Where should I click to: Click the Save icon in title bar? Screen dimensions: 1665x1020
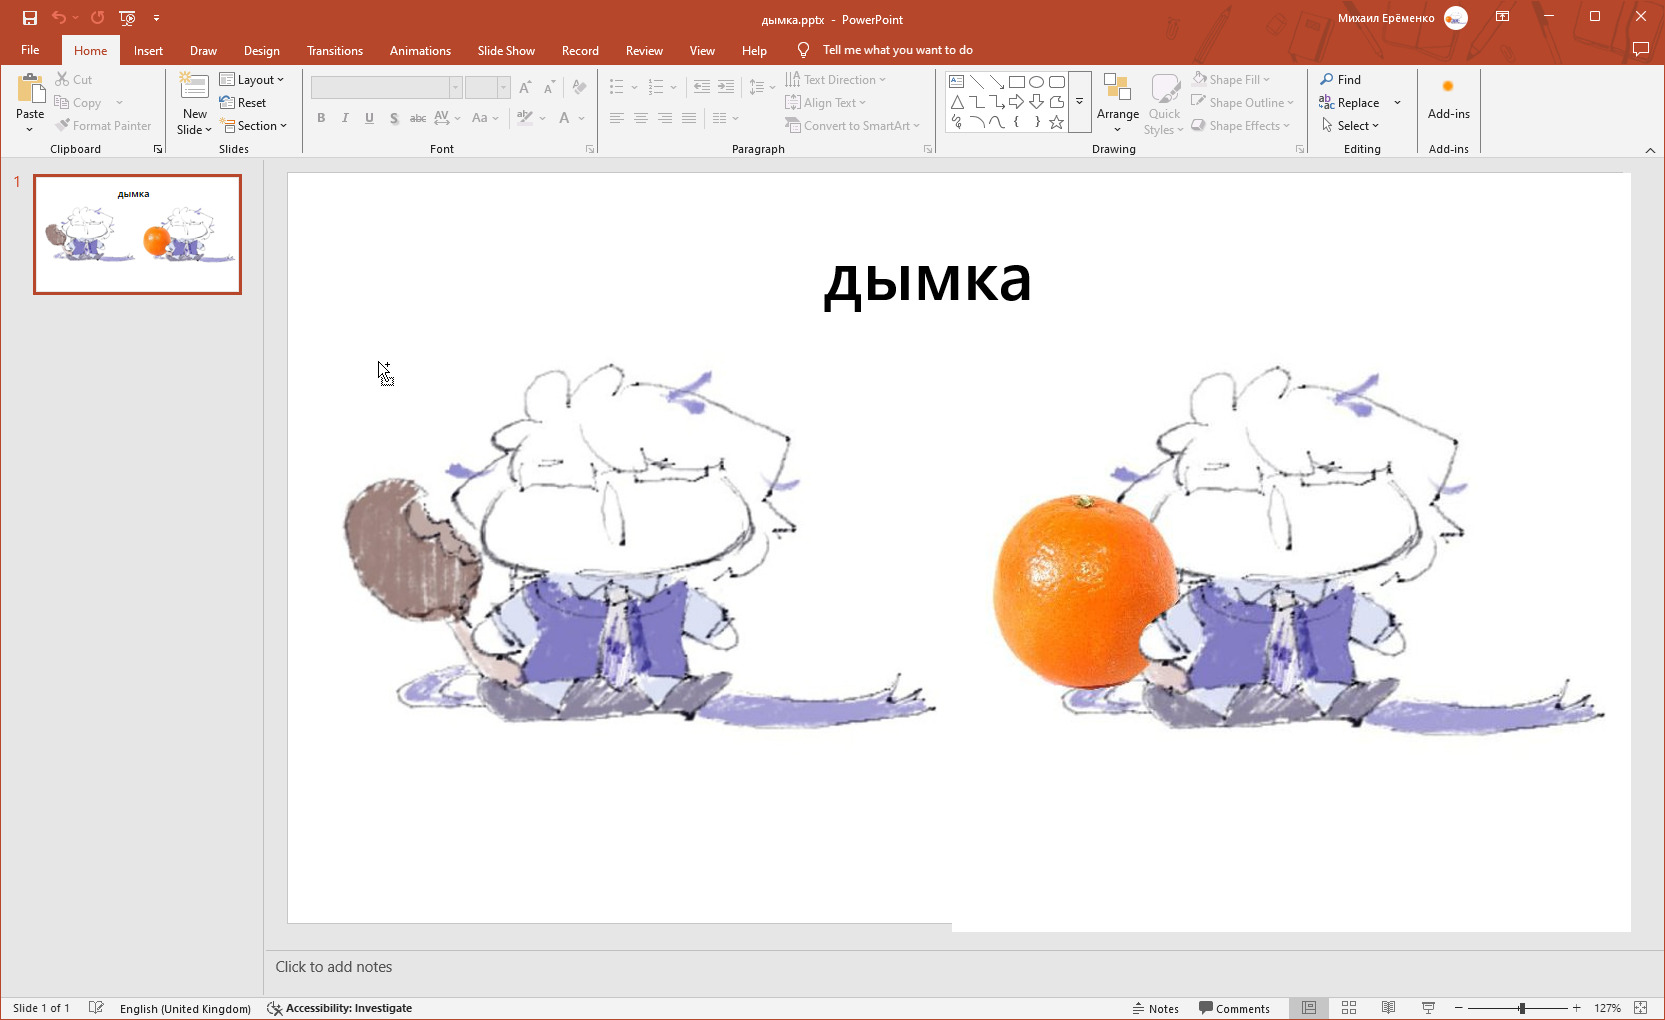(30, 18)
